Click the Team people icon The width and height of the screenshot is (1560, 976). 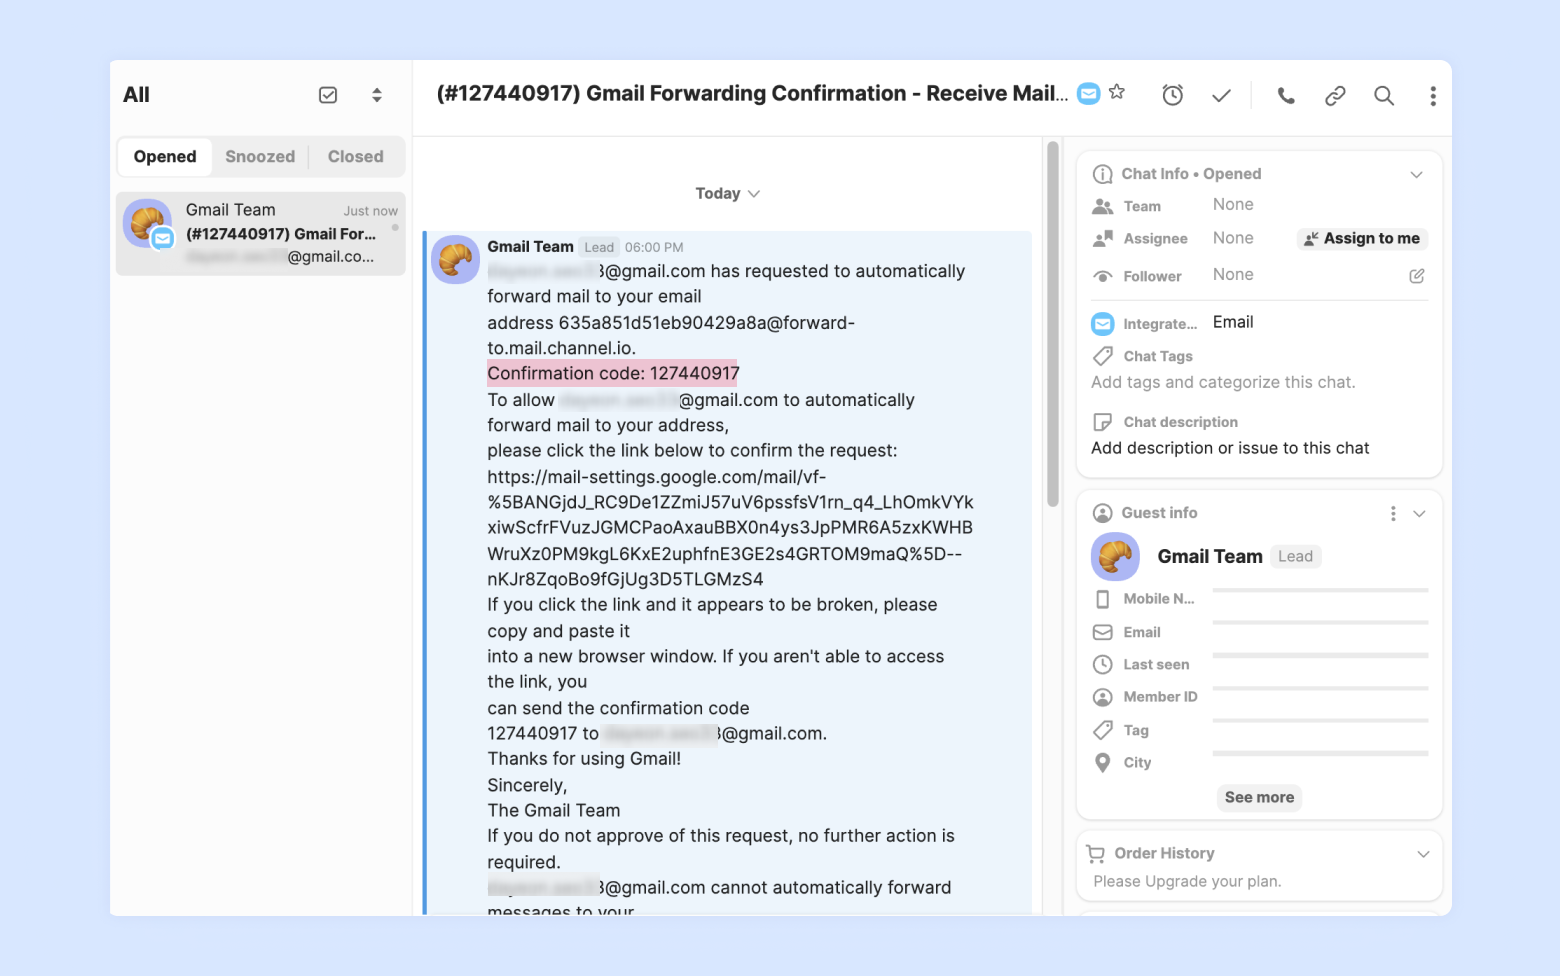[x=1103, y=206]
